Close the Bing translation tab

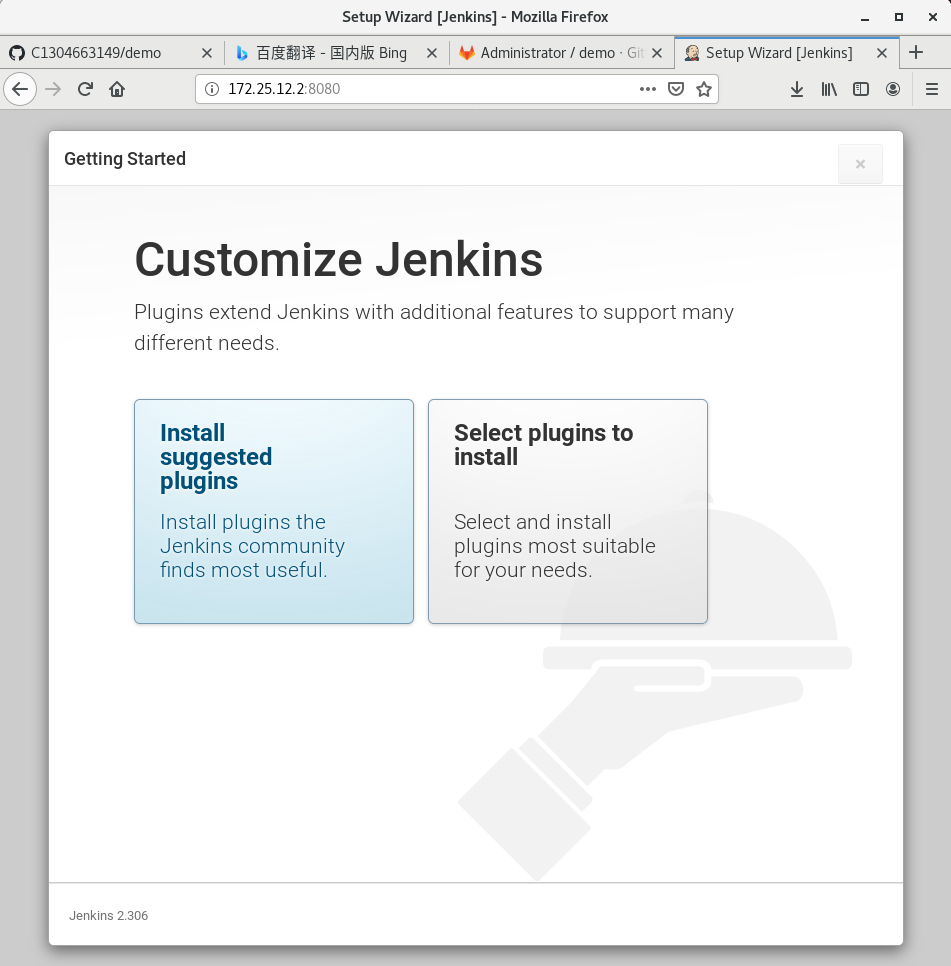click(432, 54)
